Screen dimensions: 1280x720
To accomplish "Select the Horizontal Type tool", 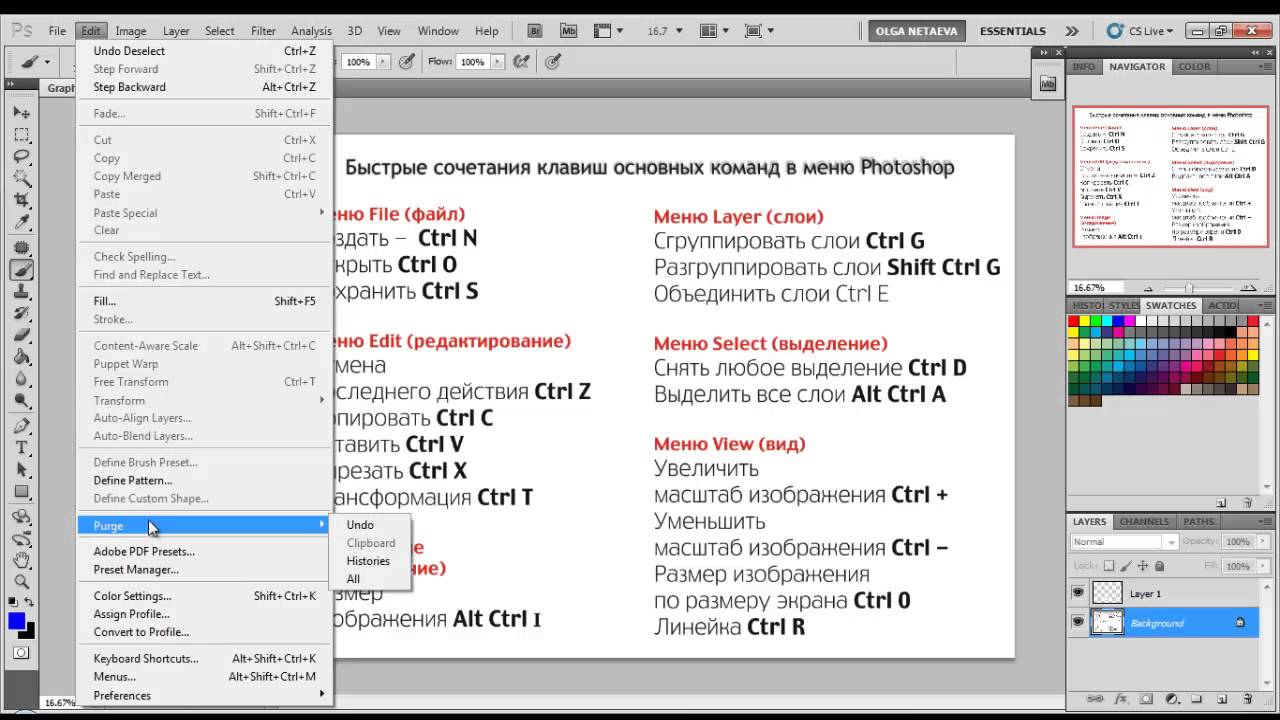I will point(21,448).
